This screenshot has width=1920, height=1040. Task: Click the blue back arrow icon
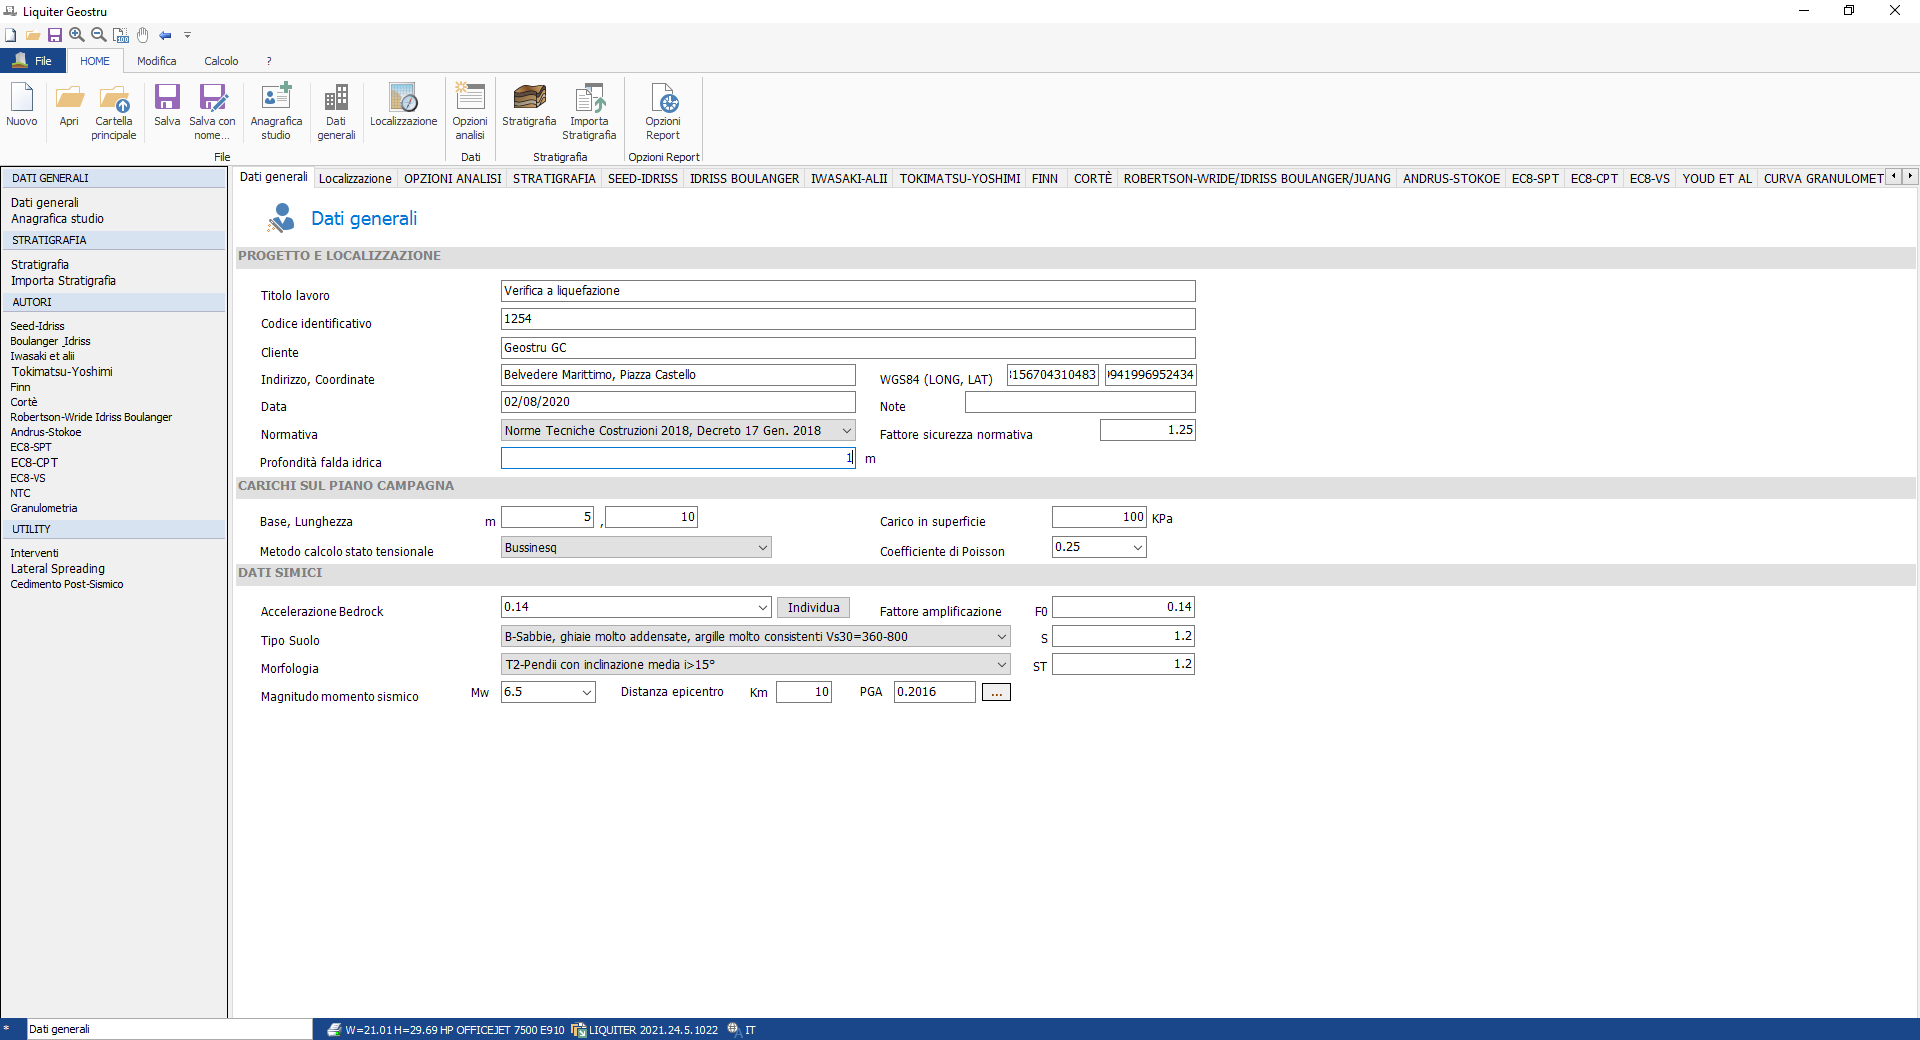[165, 35]
